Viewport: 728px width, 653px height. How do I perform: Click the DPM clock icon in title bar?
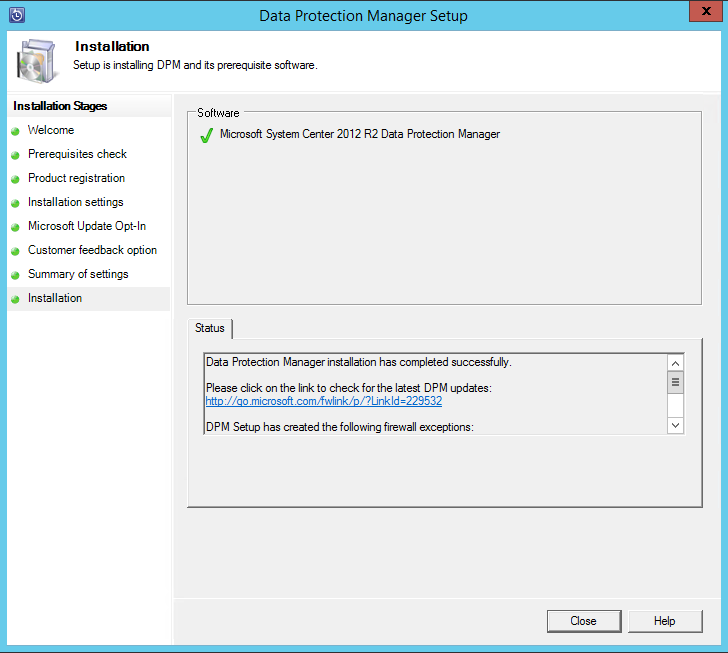17,15
